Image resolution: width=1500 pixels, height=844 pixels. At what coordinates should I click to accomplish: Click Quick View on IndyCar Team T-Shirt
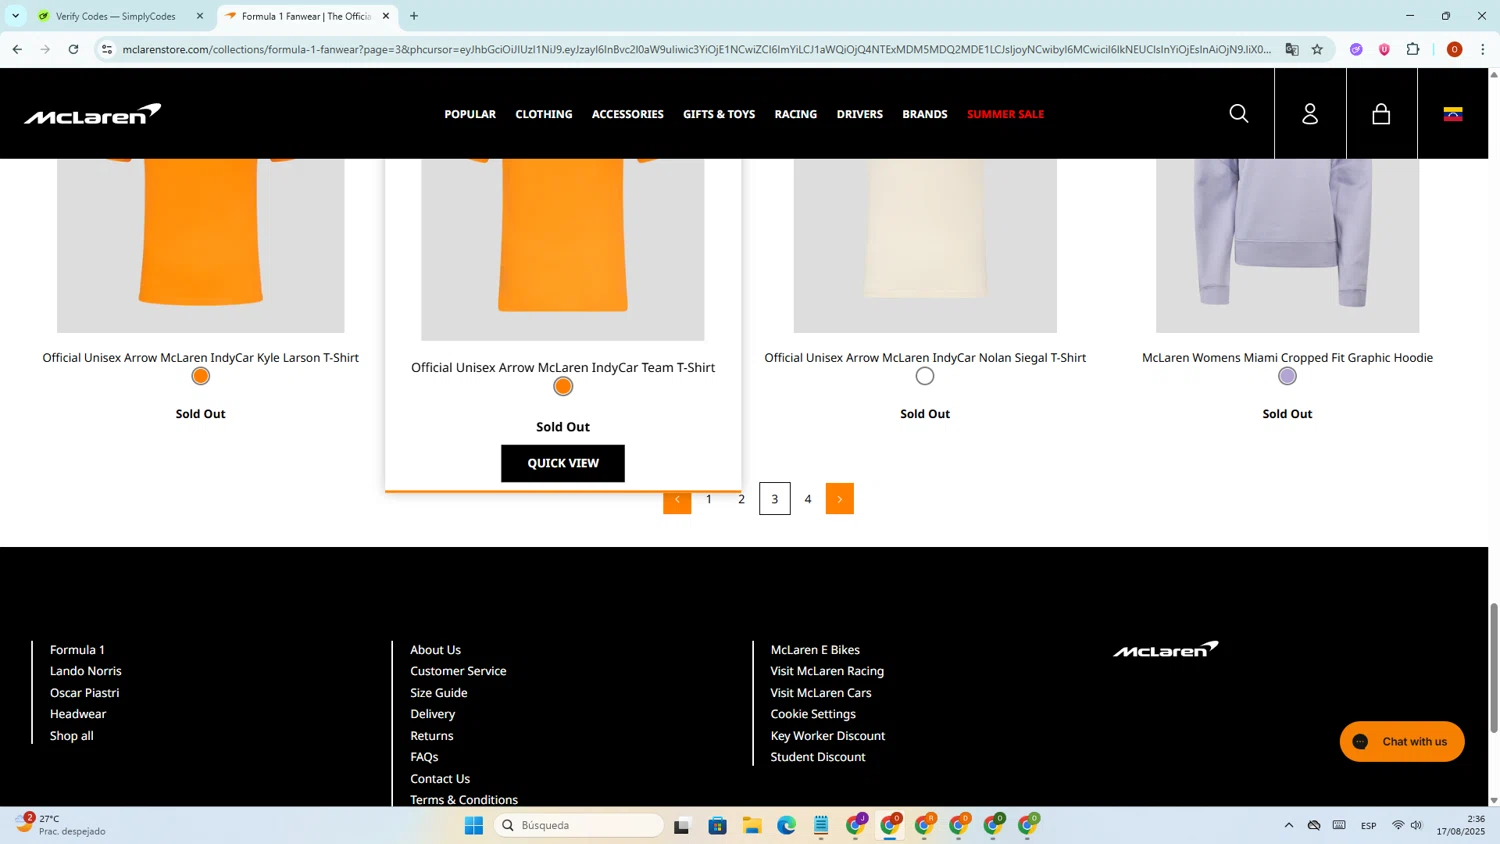[x=563, y=463]
